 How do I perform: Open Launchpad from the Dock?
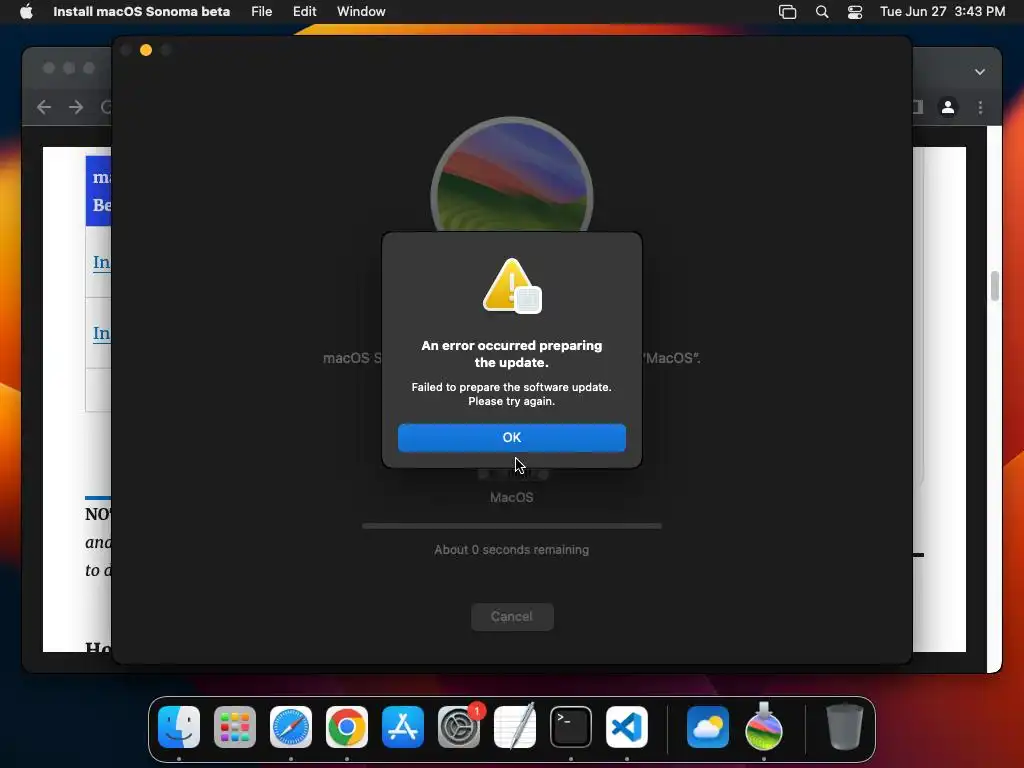click(235, 727)
